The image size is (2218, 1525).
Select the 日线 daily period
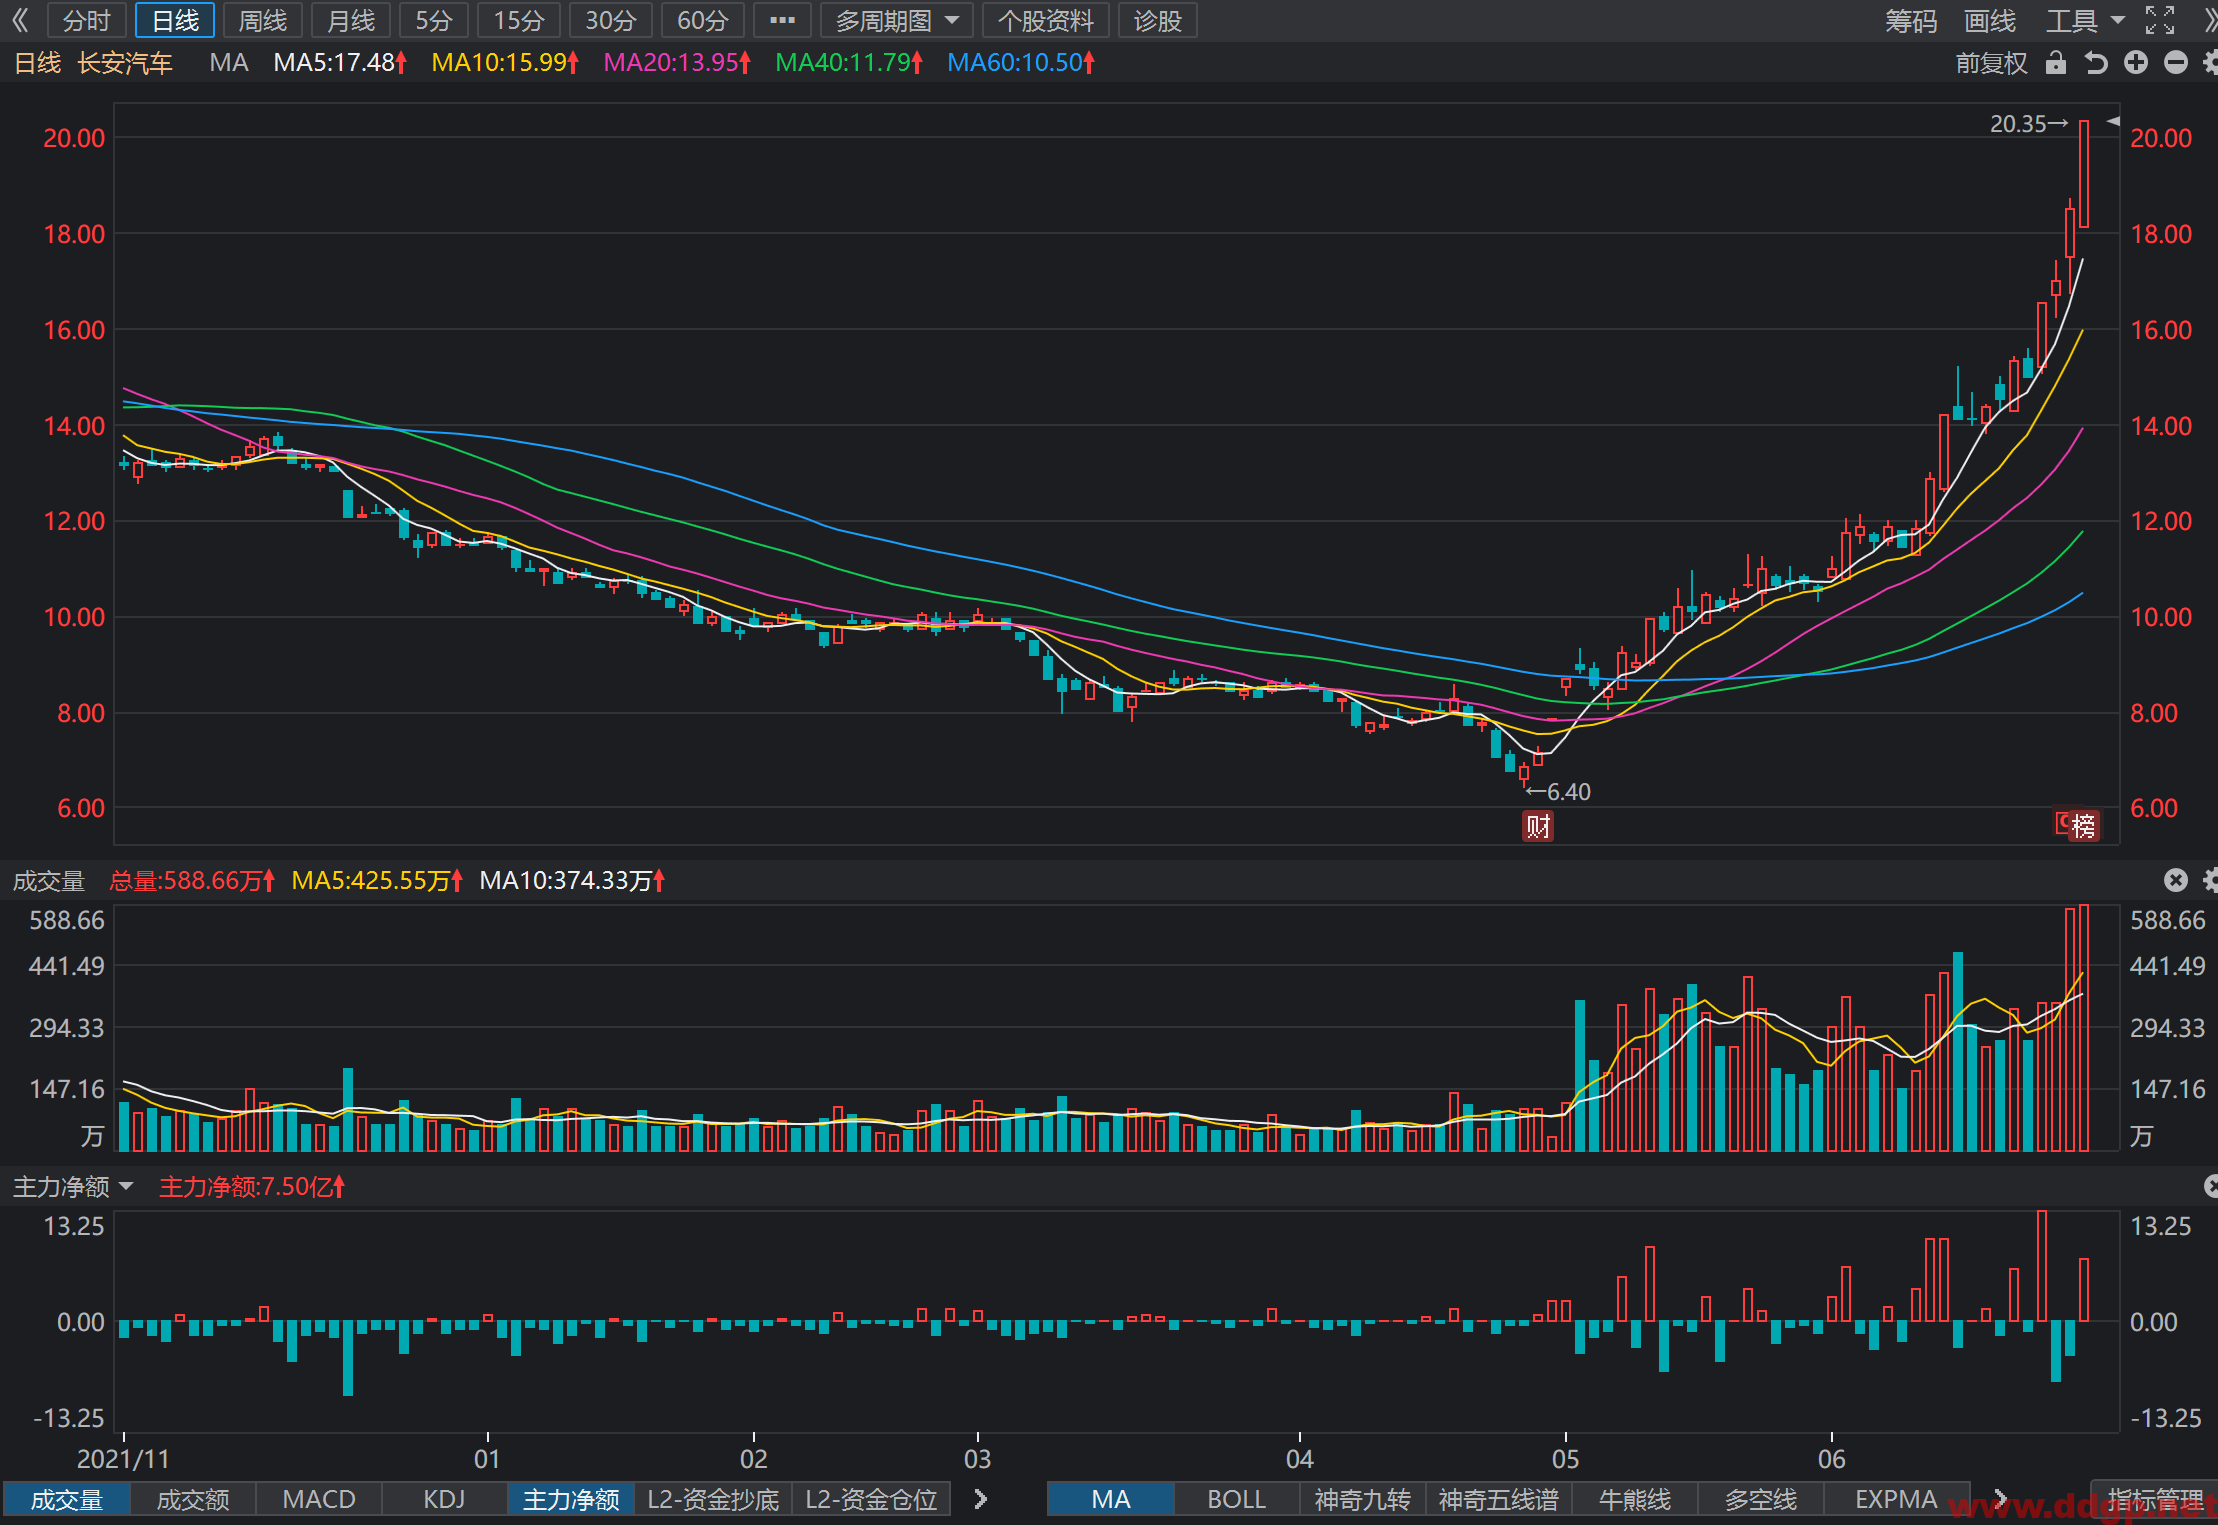175,20
